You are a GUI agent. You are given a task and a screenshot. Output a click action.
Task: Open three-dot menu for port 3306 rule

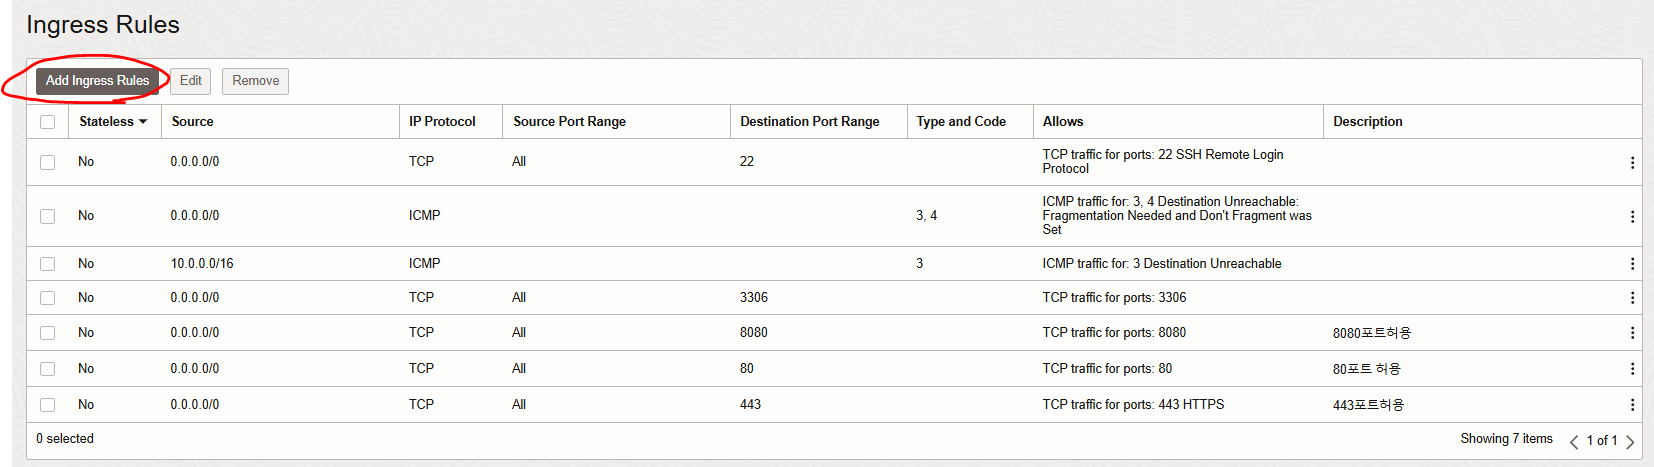tap(1632, 298)
